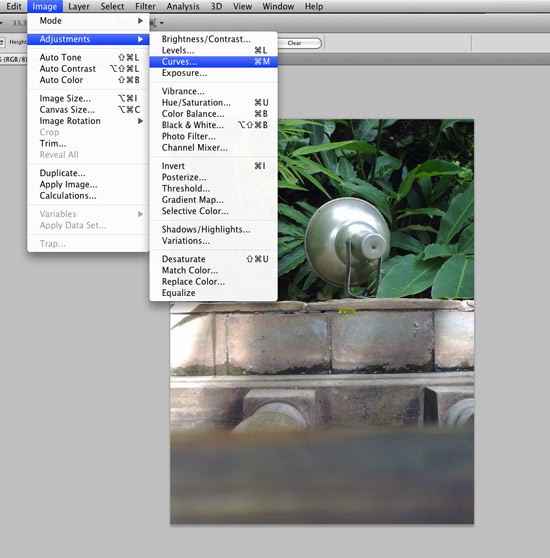
Task: Click the lamp photo on the canvas
Action: coord(322,321)
